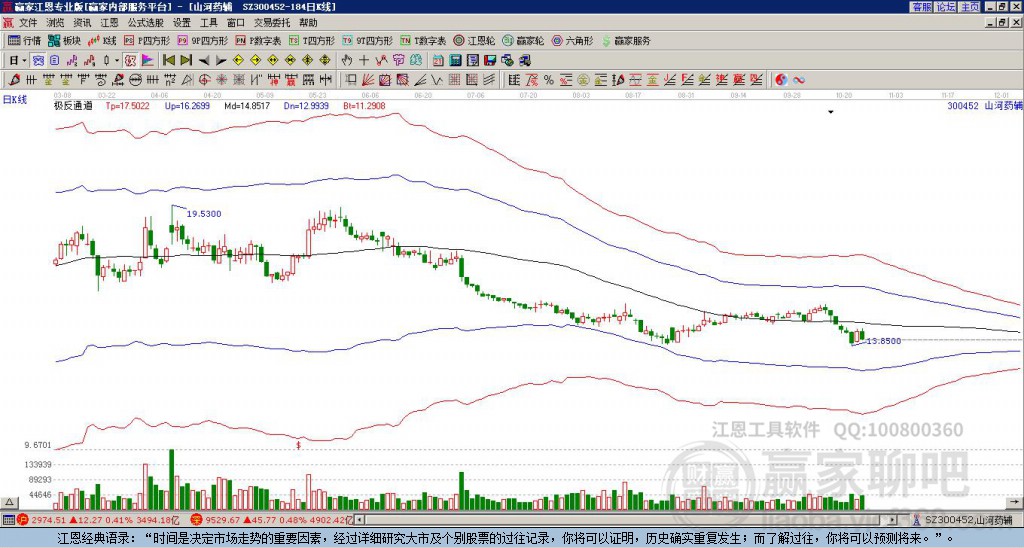1024x548 pixels.
Task: Click the Shanghai index 2974.51 status entry
Action: pos(98,520)
